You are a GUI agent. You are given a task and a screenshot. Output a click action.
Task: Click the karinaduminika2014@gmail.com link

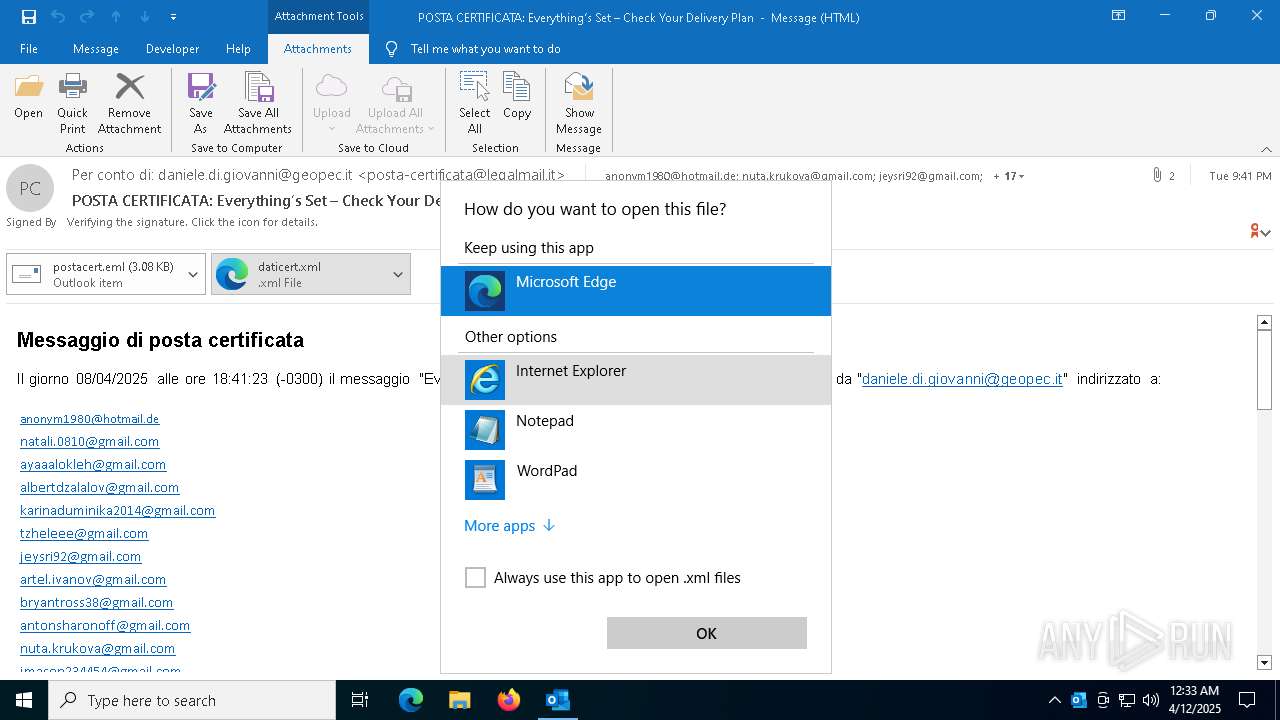tap(117, 511)
